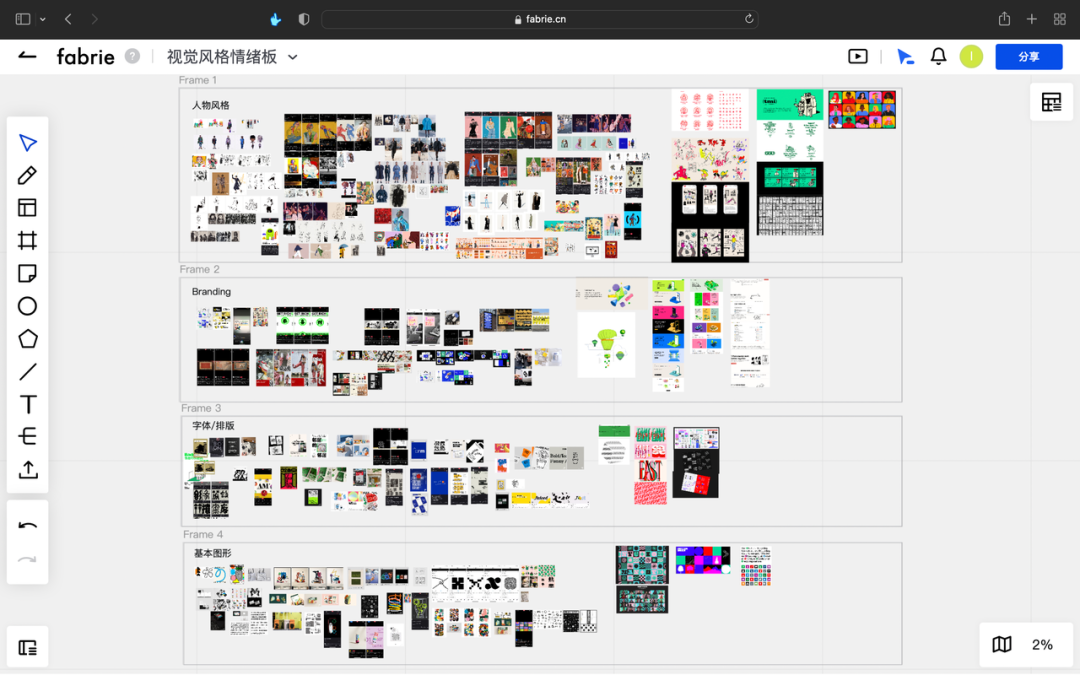Click the blue 分享 share button
Screen dimensions: 1080x675
coord(1028,56)
